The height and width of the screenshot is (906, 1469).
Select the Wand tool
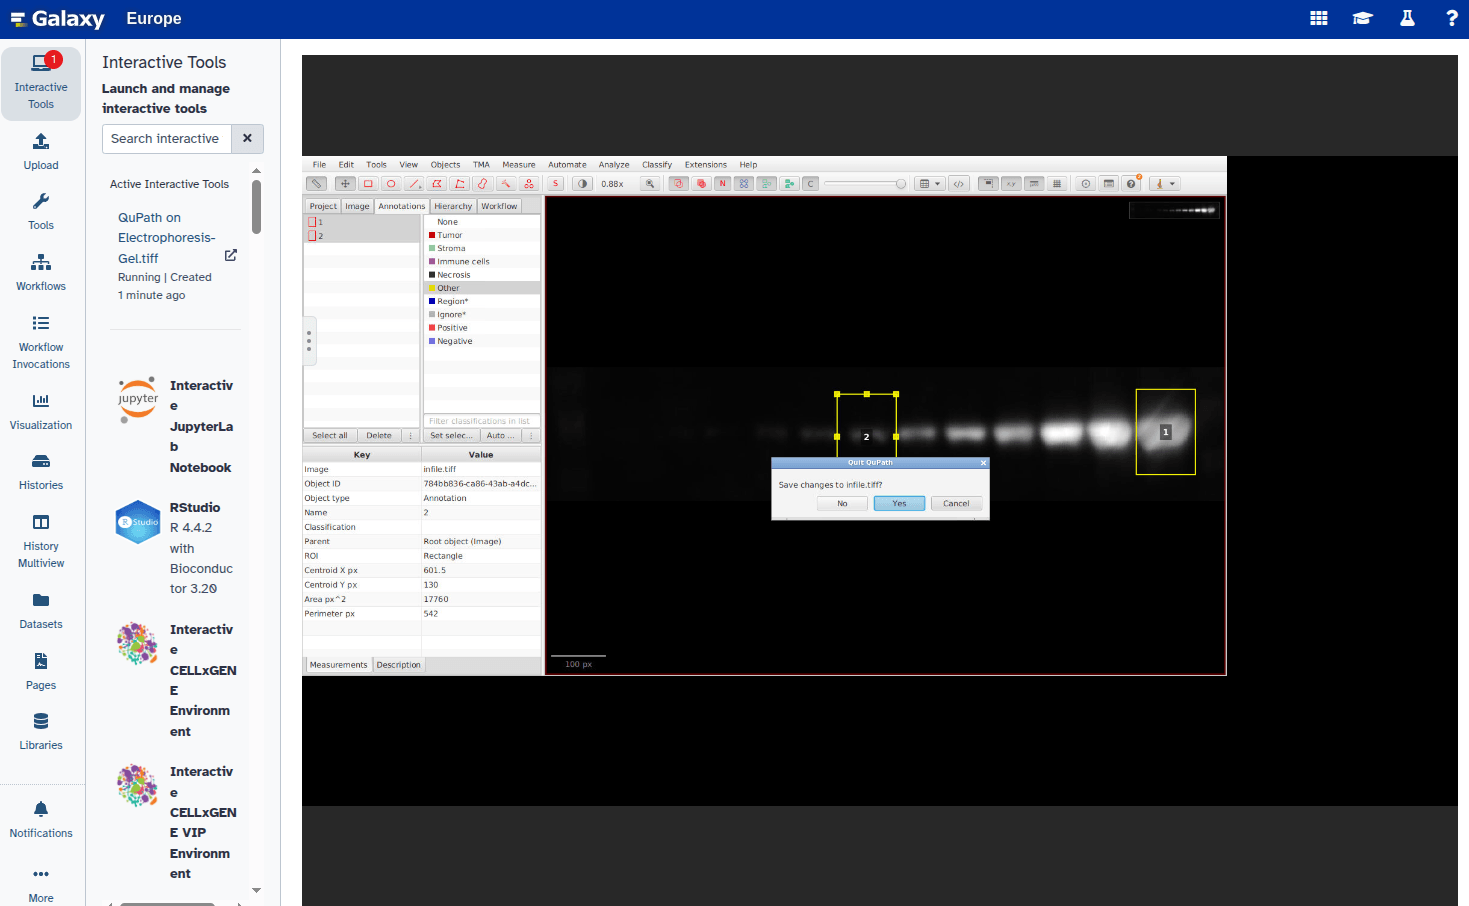[506, 184]
